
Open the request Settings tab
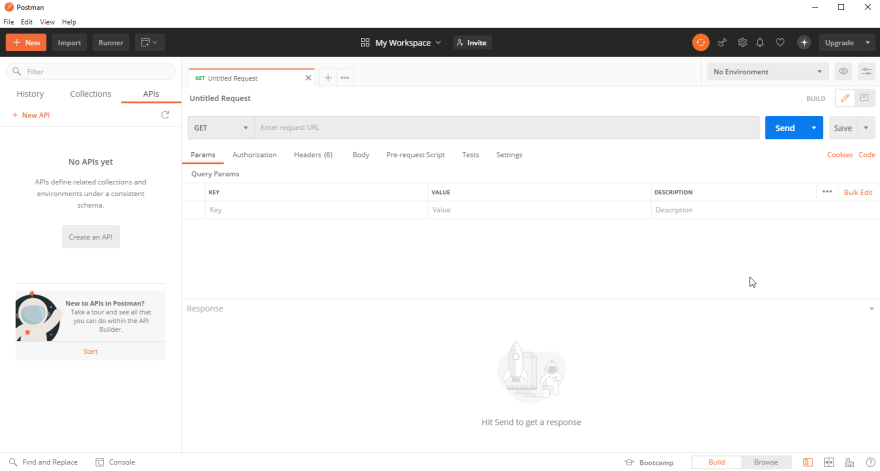509,154
